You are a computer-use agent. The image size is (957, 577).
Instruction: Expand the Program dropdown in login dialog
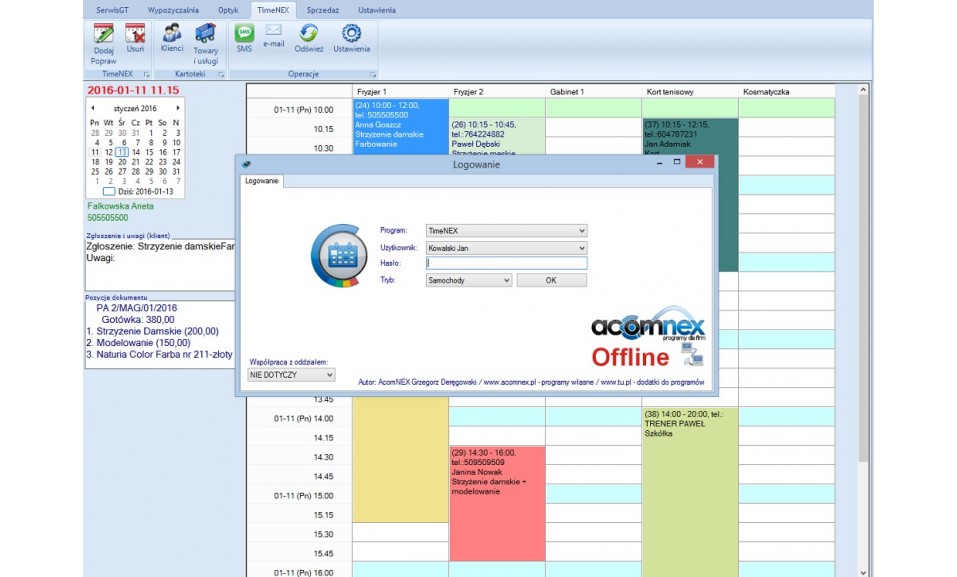(582, 231)
